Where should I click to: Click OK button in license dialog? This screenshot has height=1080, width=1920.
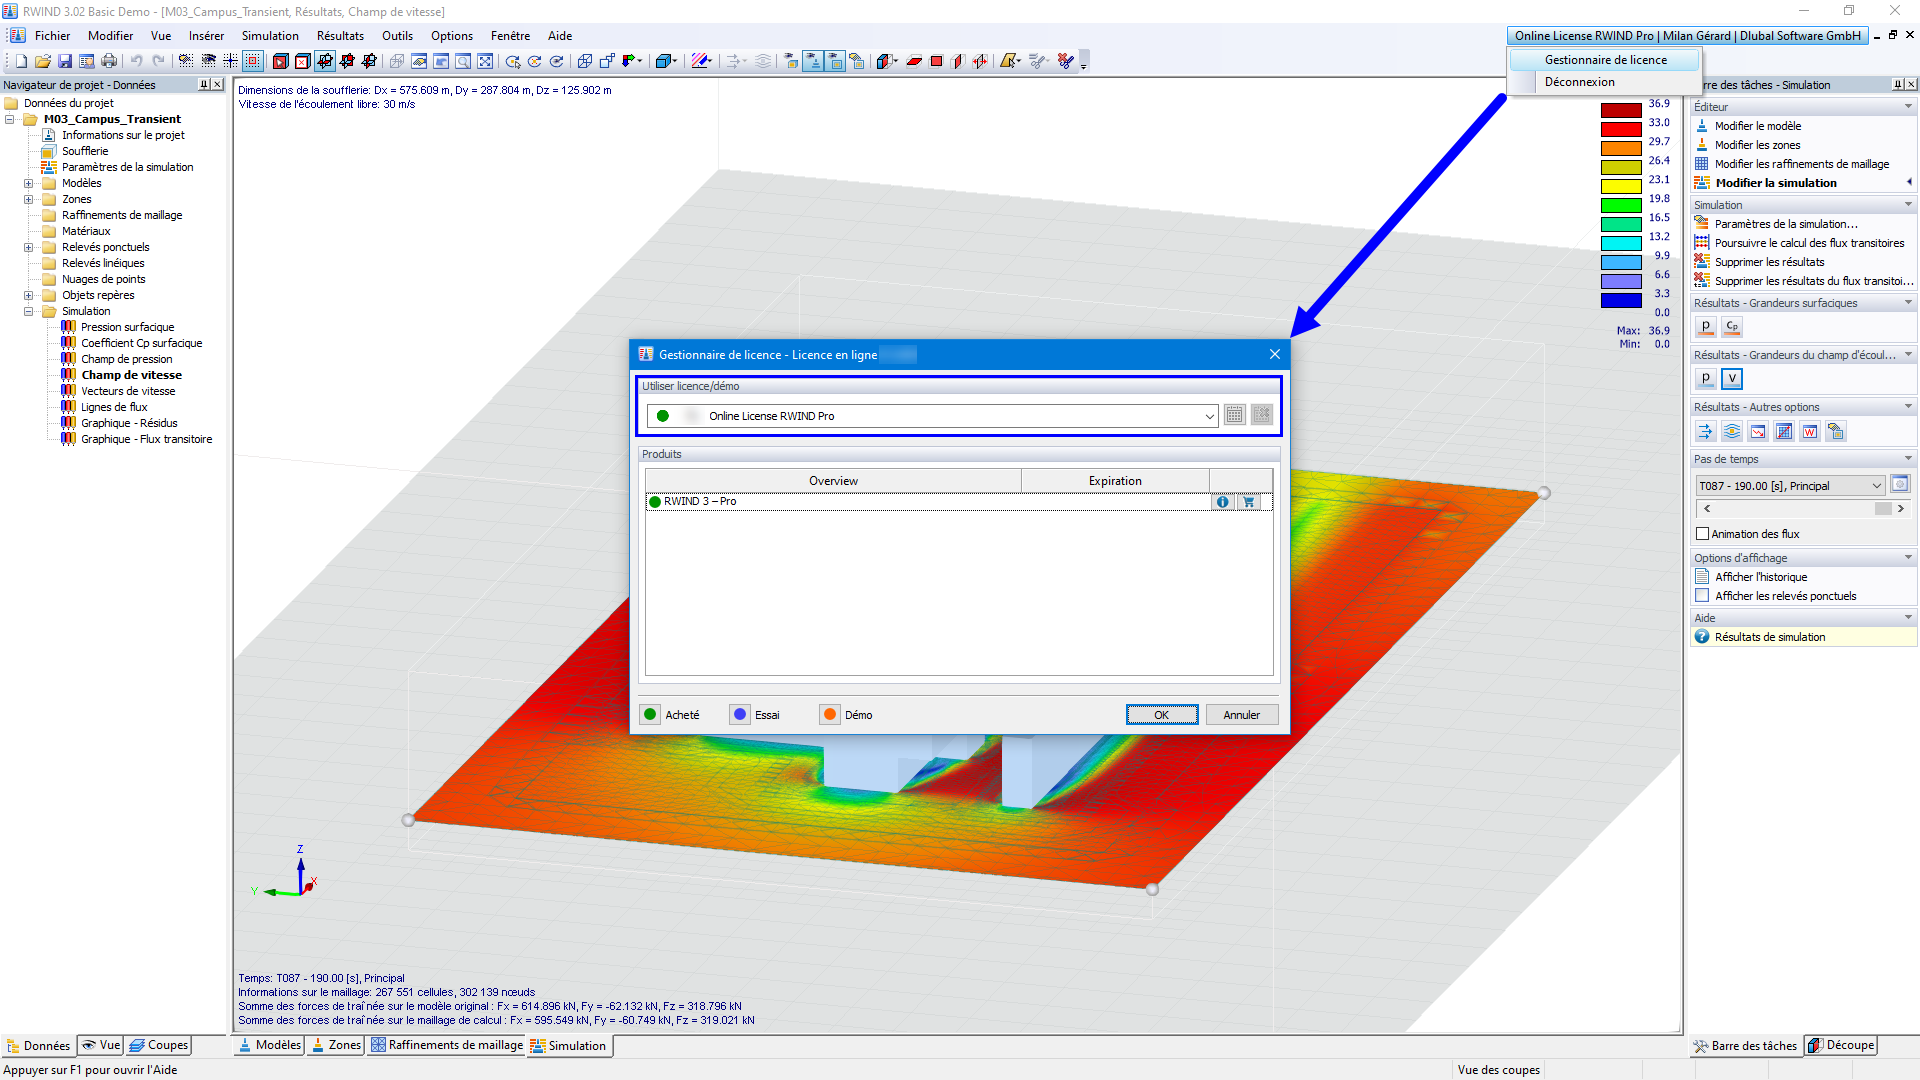point(1159,713)
